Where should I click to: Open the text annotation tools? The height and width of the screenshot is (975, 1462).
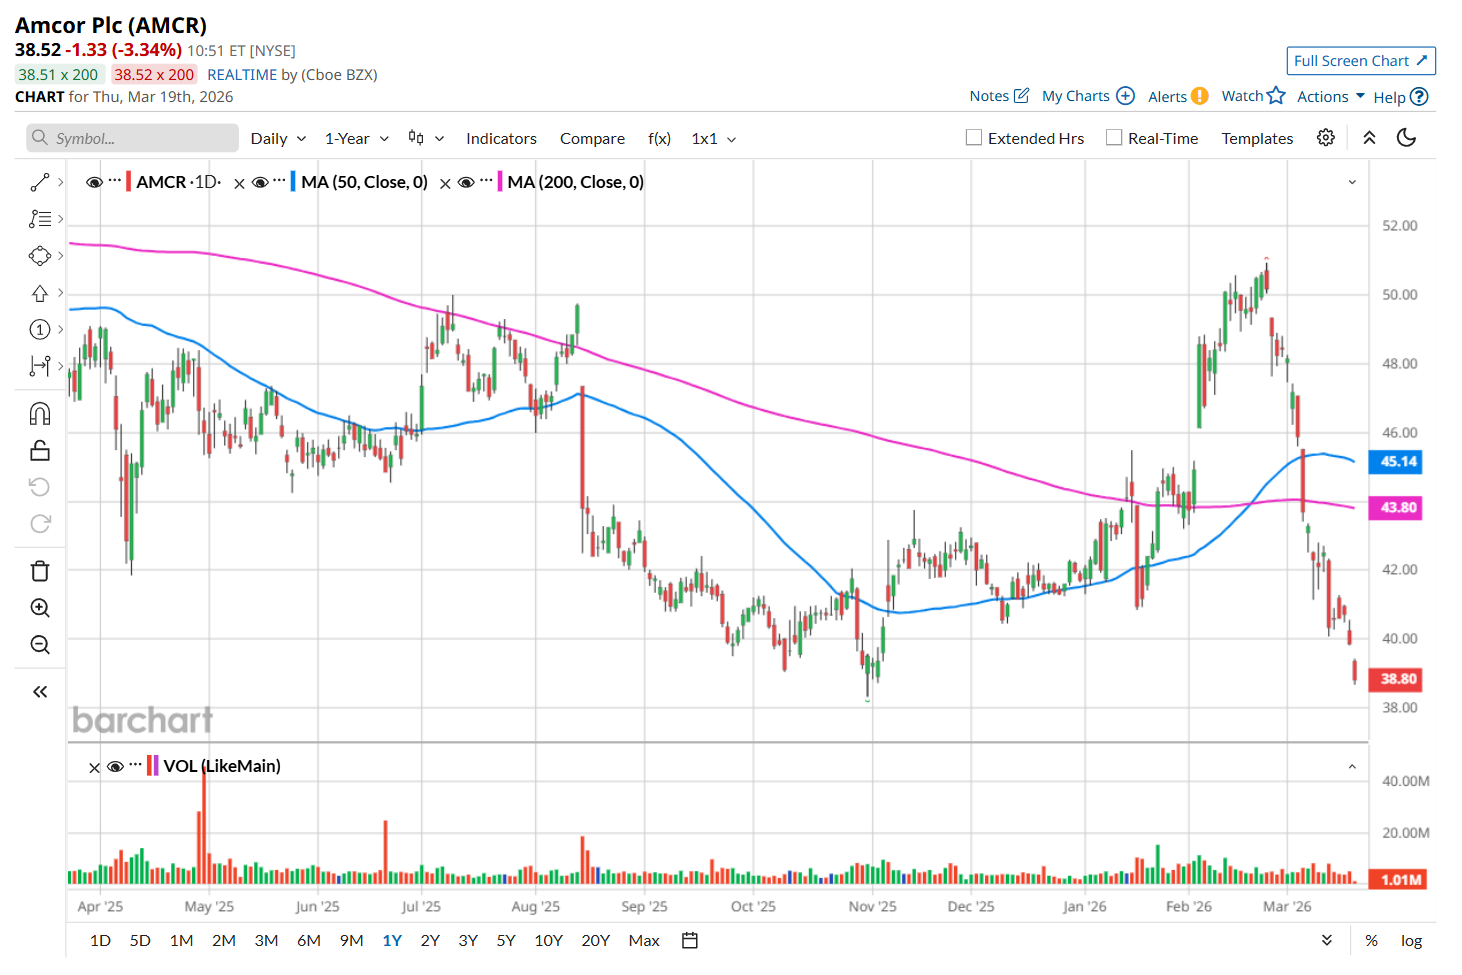point(40,219)
